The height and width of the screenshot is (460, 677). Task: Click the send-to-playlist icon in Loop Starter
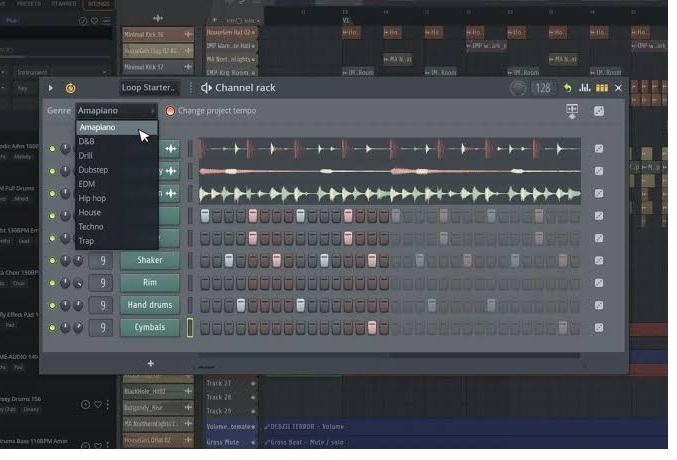[x=572, y=111]
